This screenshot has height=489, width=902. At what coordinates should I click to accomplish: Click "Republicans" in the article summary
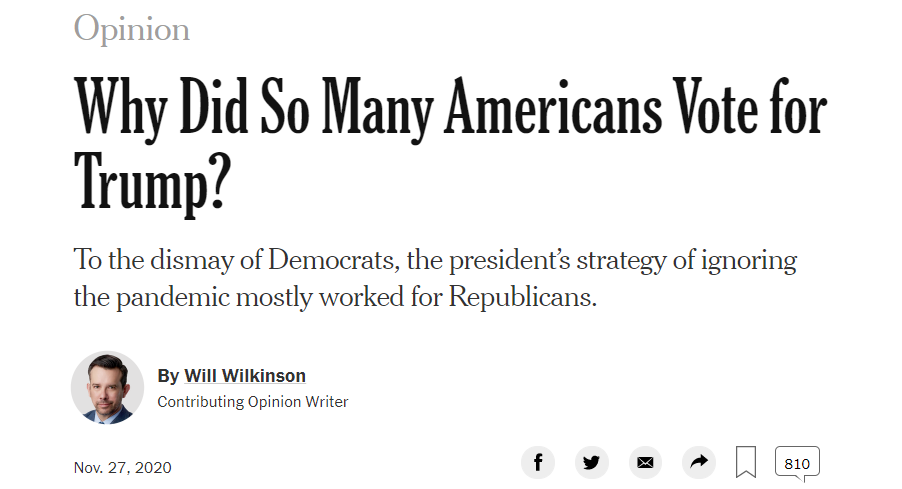tap(522, 297)
